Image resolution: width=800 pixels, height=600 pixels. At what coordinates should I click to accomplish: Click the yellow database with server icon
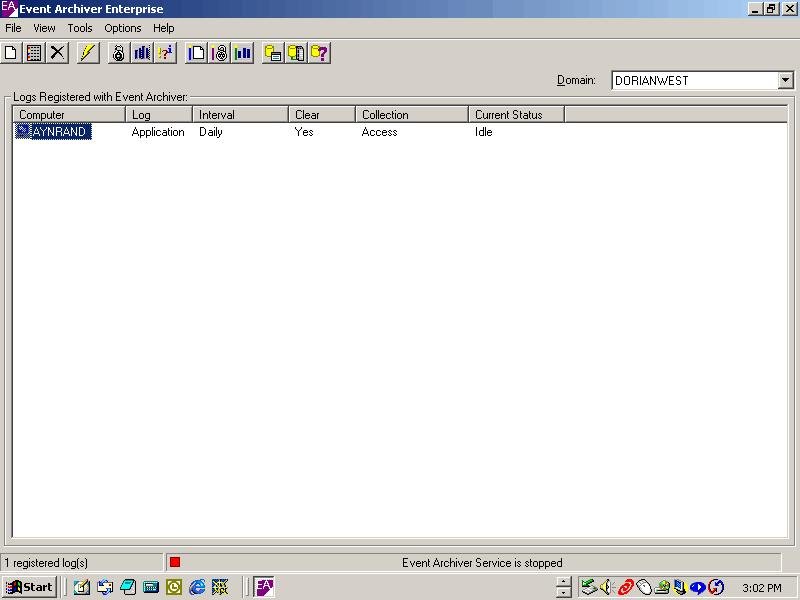pyautogui.click(x=296, y=53)
